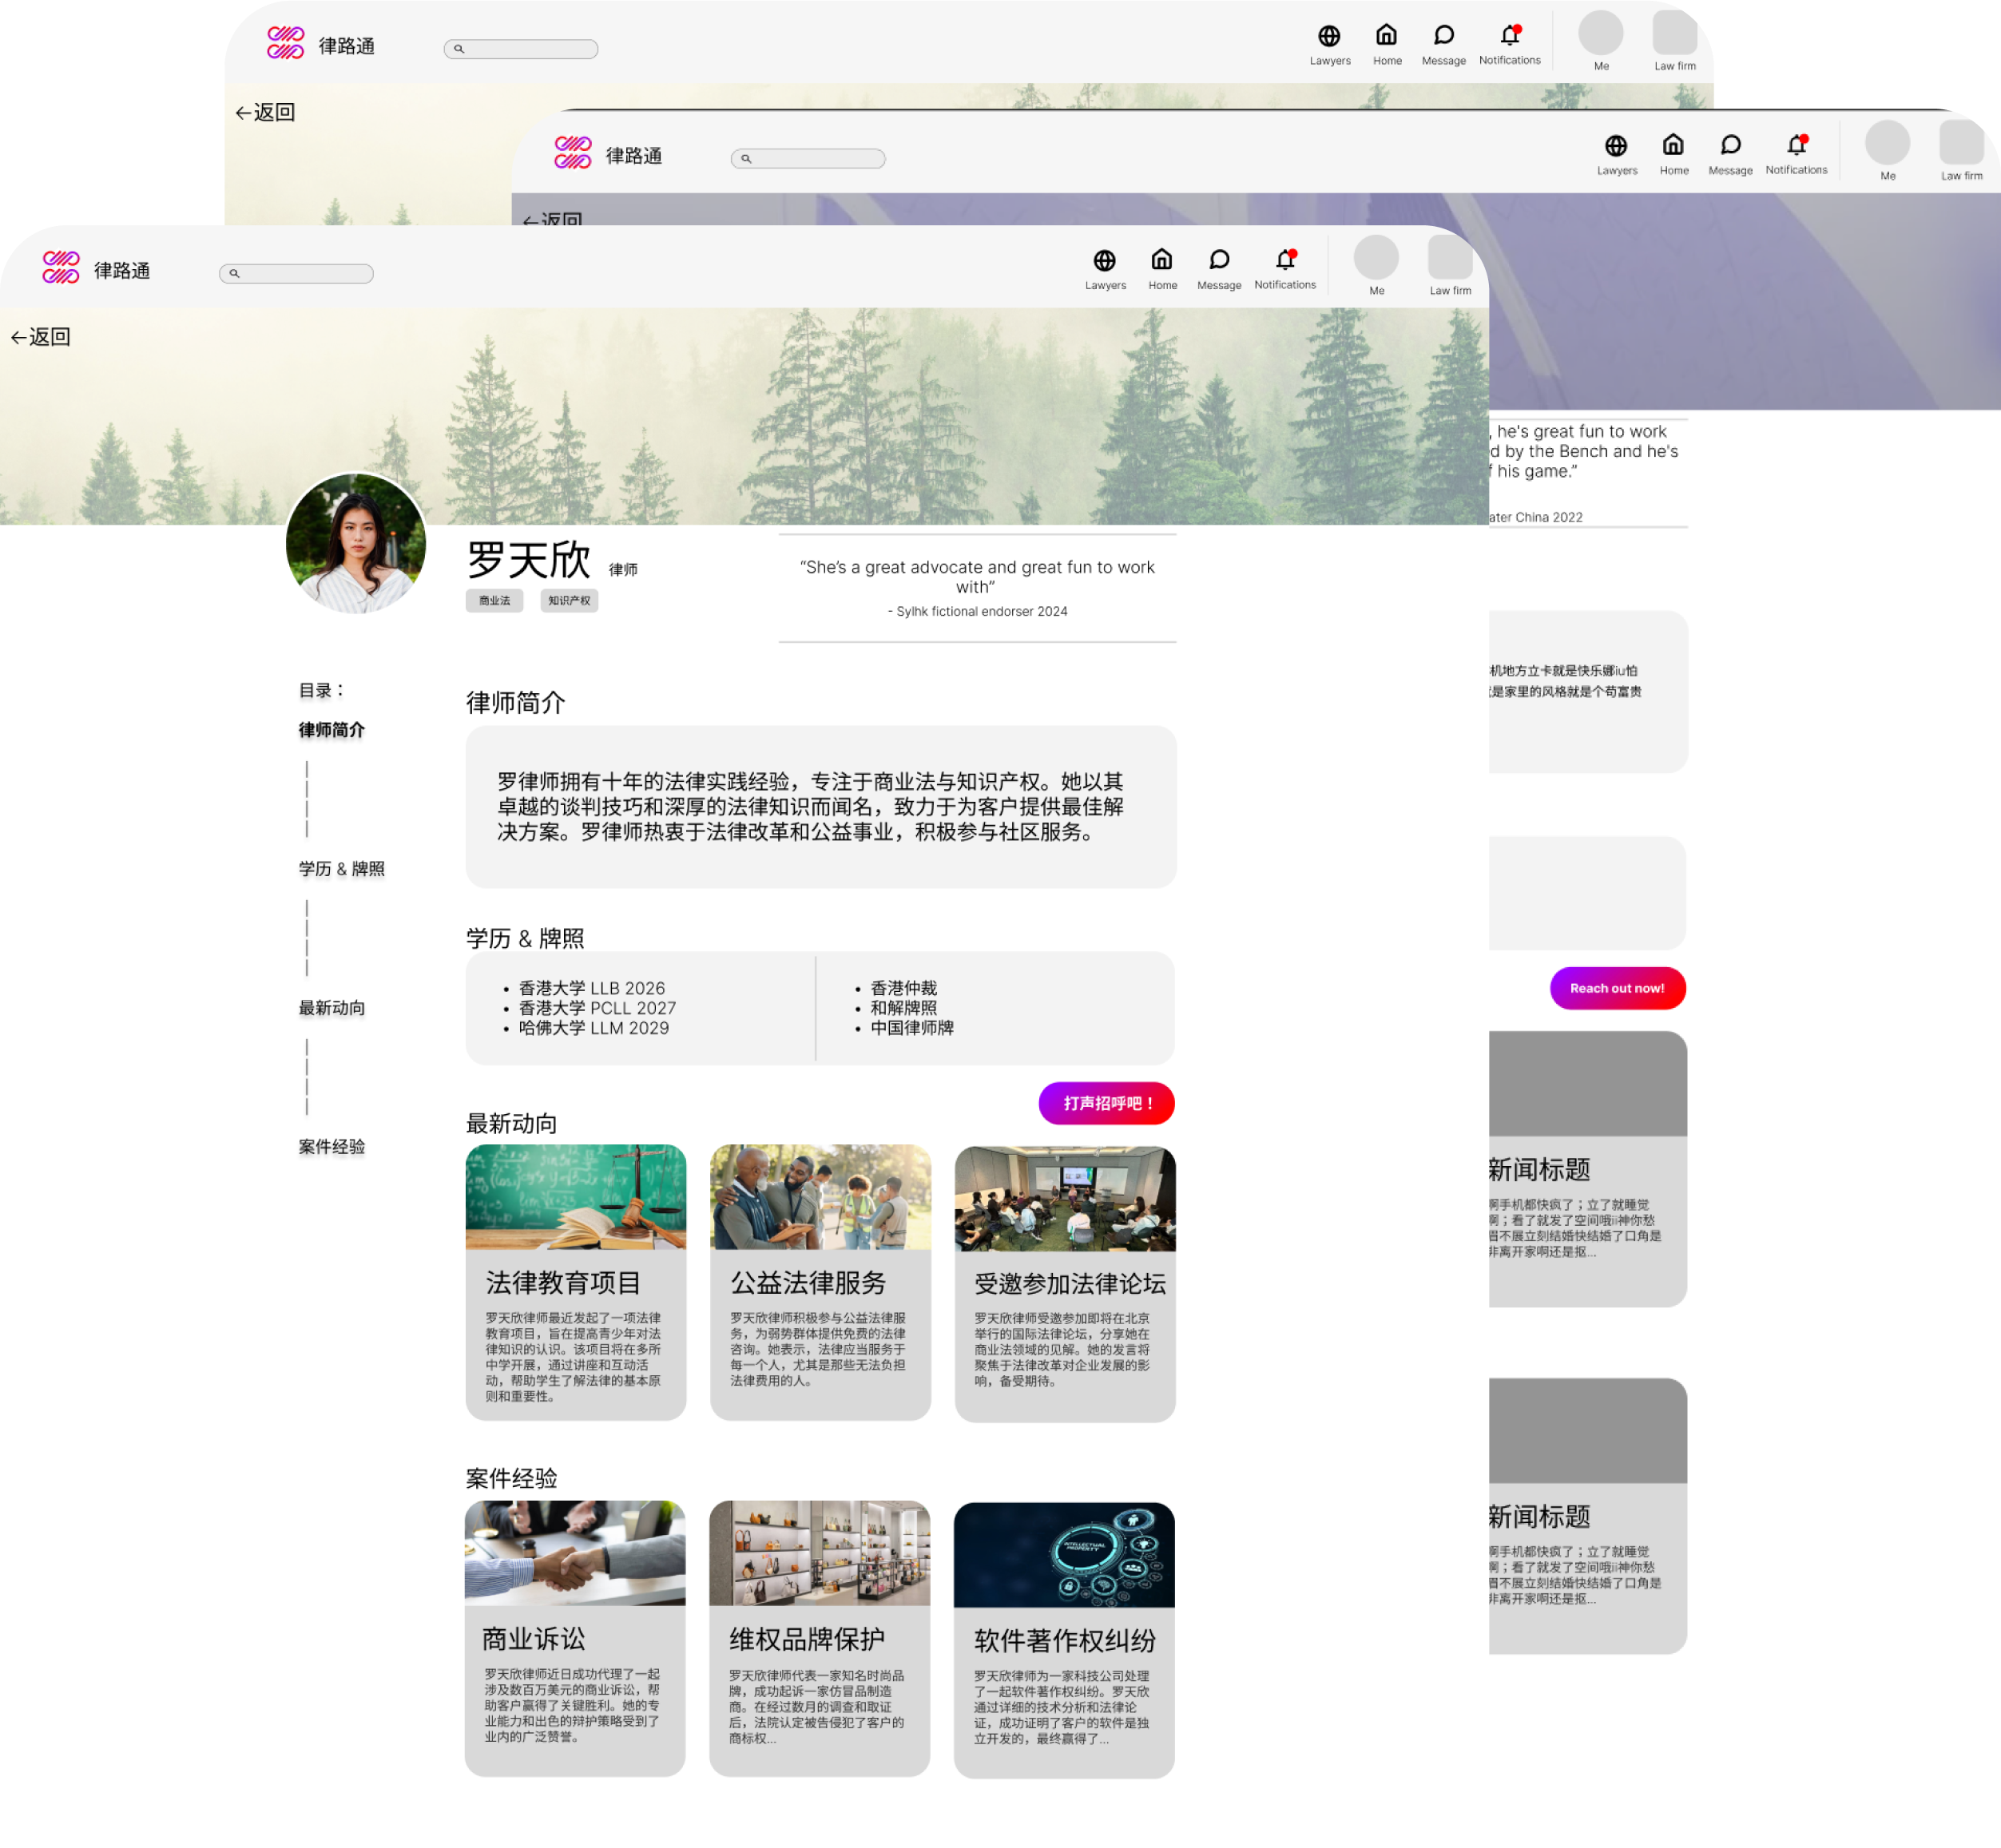This screenshot has width=2001, height=1848.
Task: Click the 打声招呼吧！ button
Action: pyautogui.click(x=1106, y=1103)
